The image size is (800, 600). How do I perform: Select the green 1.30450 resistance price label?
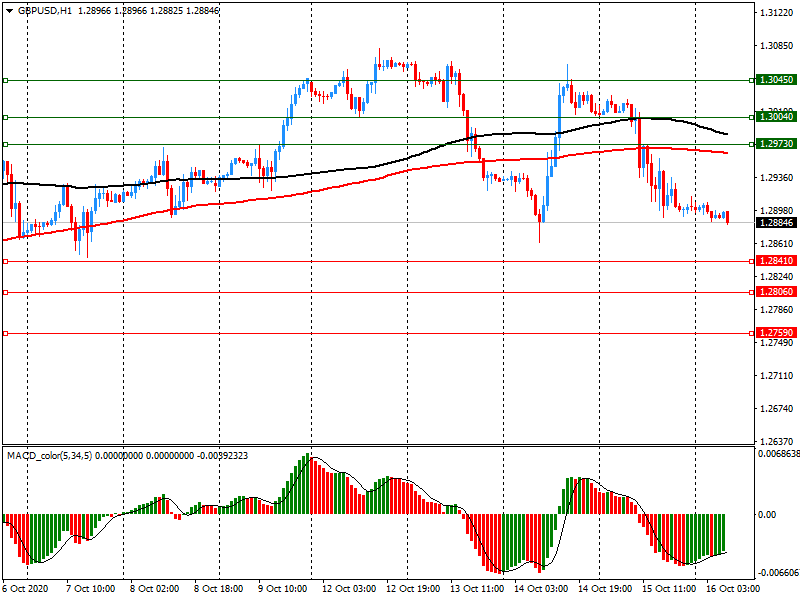click(776, 80)
